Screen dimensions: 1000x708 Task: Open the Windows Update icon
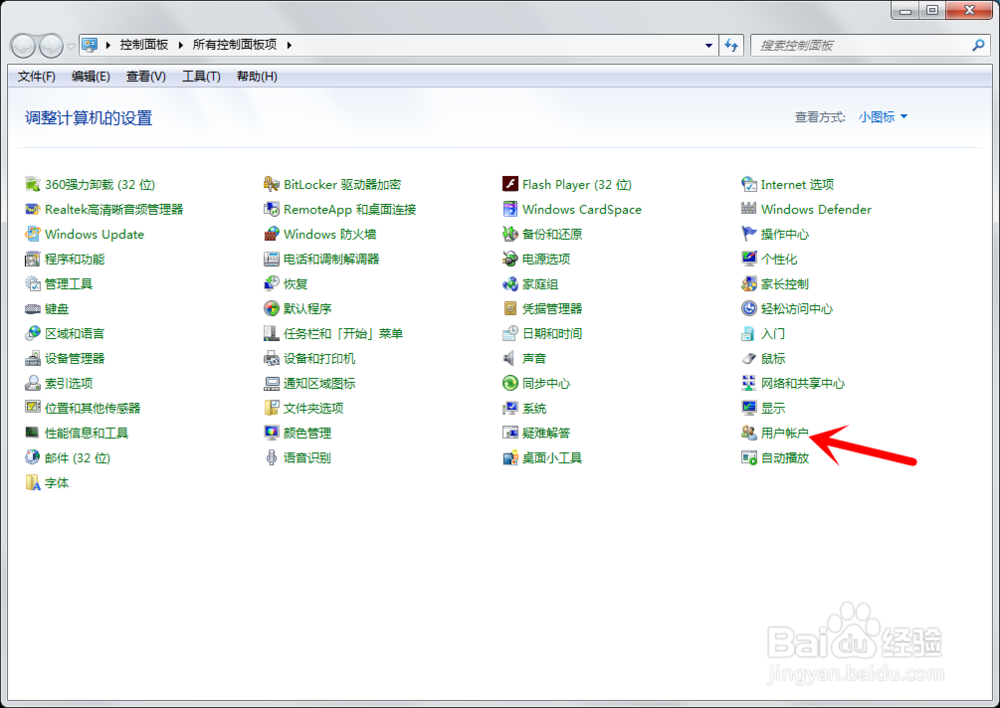click(33, 234)
